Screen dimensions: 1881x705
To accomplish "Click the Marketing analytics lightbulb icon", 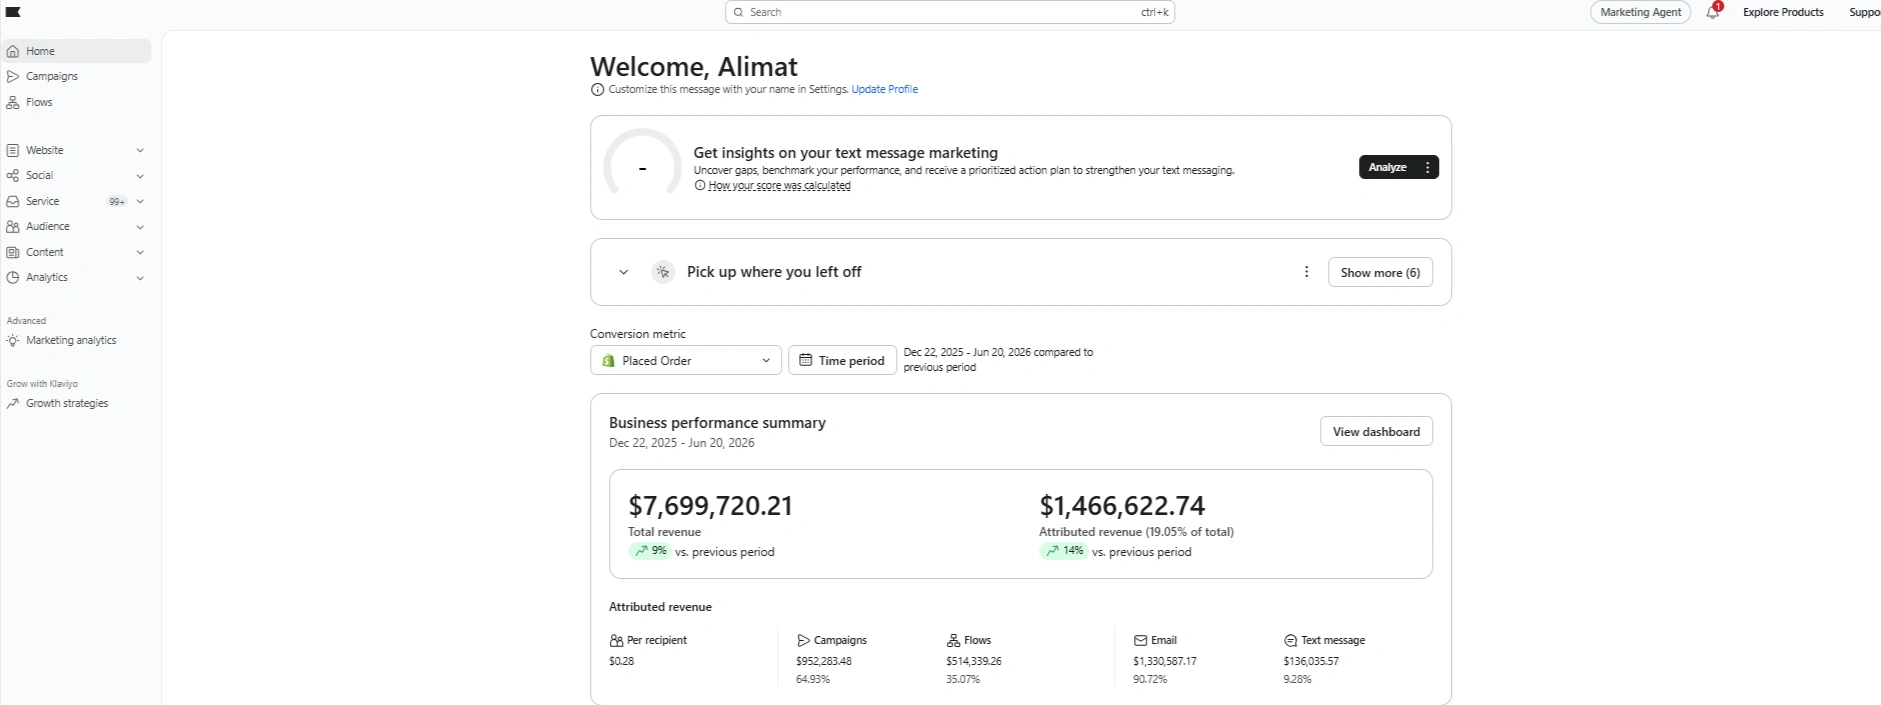I will coord(13,340).
